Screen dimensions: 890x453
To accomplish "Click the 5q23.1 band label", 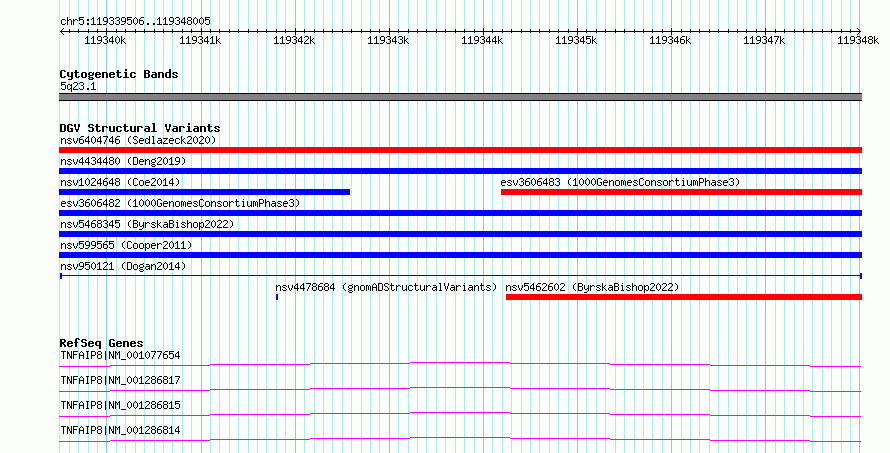I will click(x=78, y=86).
